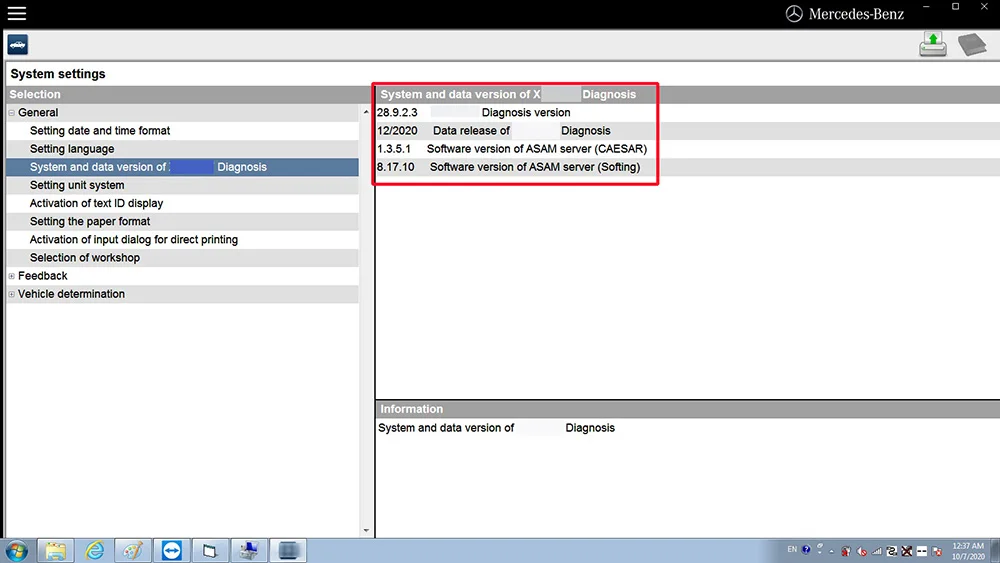Screen dimensions: 1000x563
Task: Expand the Vehicle determination tree node
Action: [11, 295]
